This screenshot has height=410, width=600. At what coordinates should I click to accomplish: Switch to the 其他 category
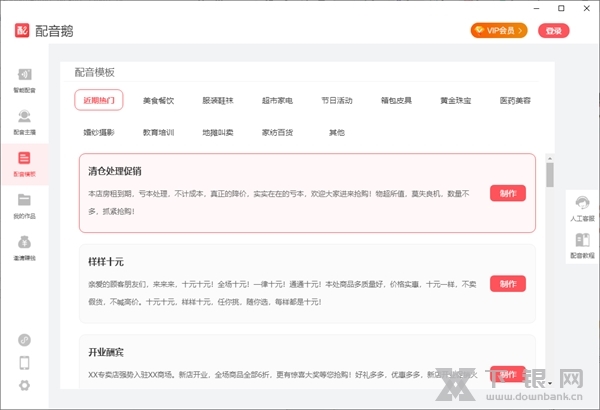pyautogui.click(x=337, y=132)
